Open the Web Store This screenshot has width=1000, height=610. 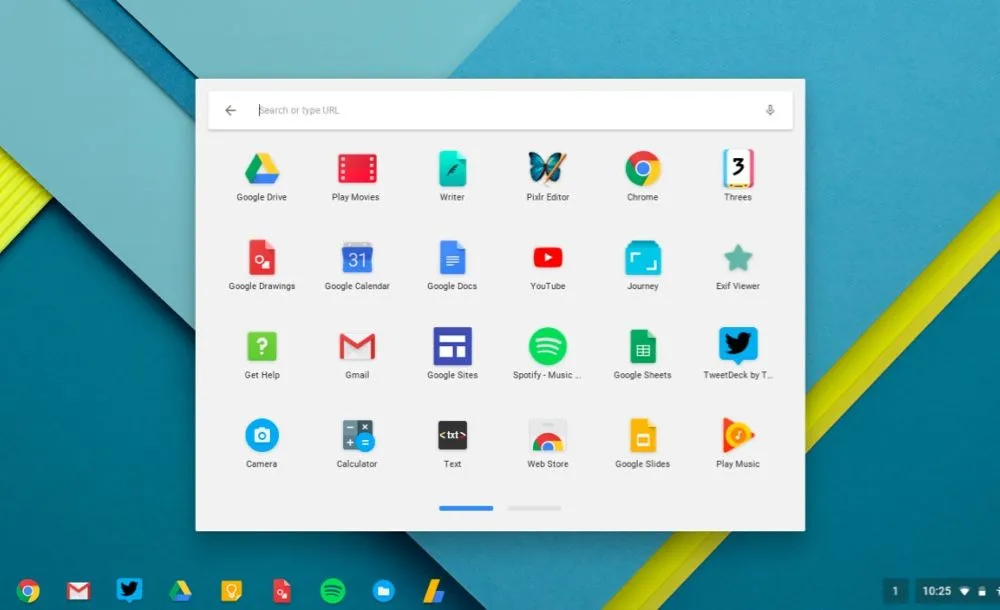547,435
